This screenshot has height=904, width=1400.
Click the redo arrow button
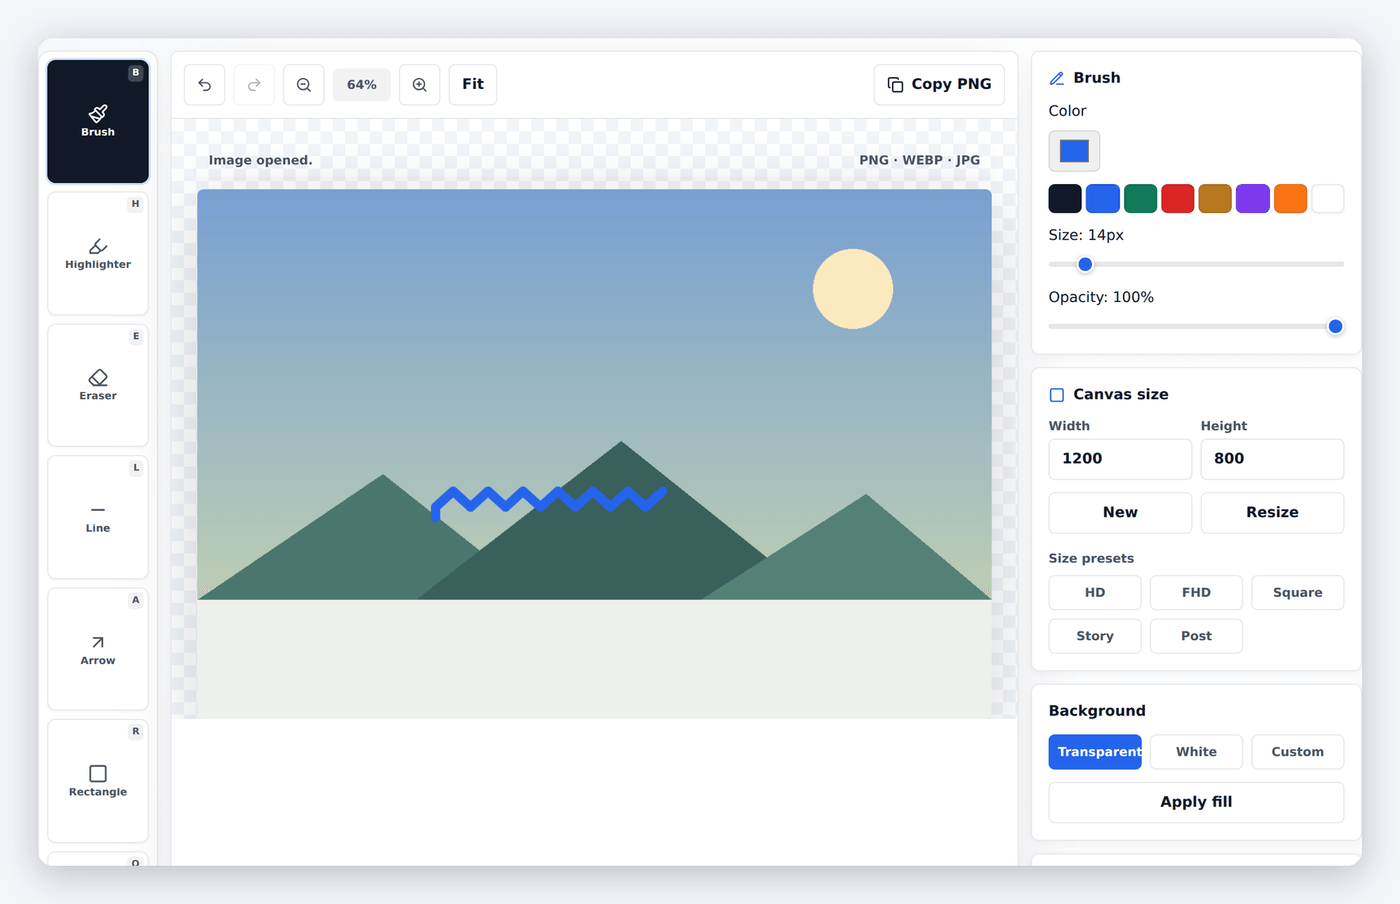[x=254, y=85]
